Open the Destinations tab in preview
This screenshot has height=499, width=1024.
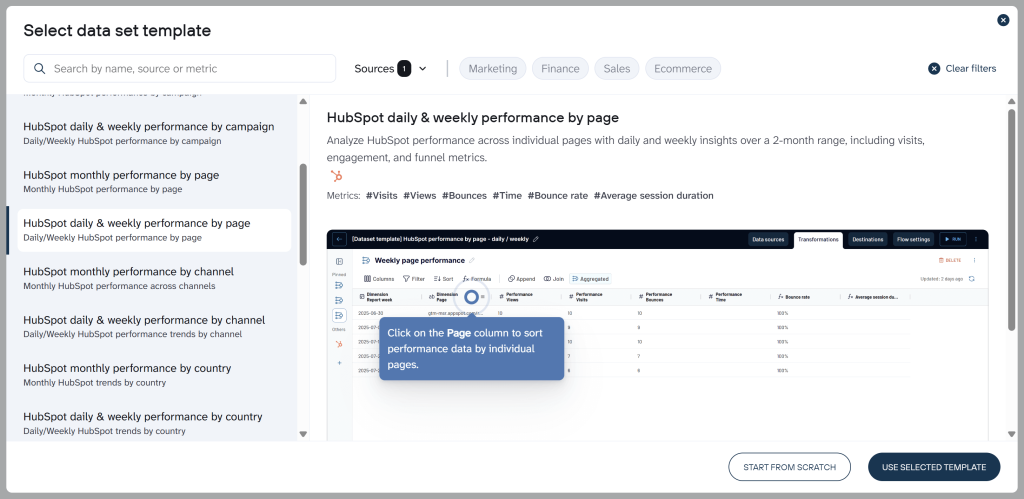(868, 239)
